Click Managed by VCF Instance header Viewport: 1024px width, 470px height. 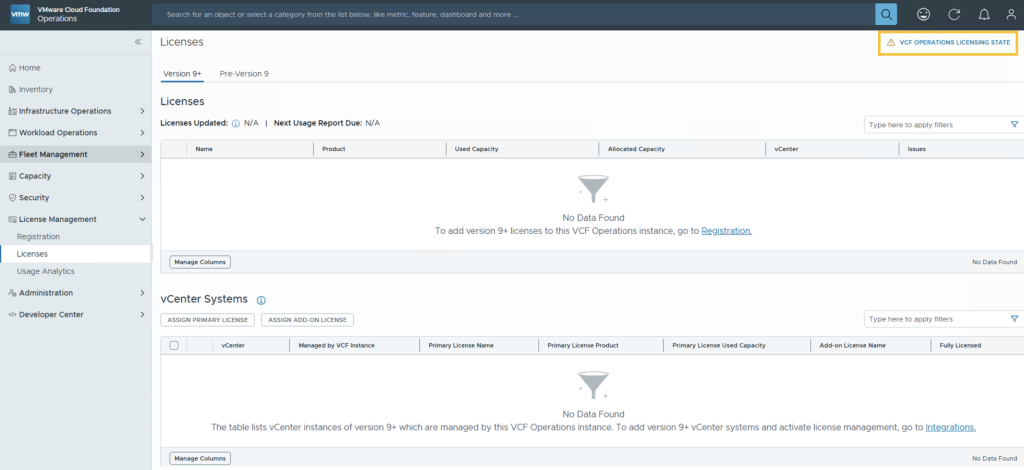click(336, 345)
